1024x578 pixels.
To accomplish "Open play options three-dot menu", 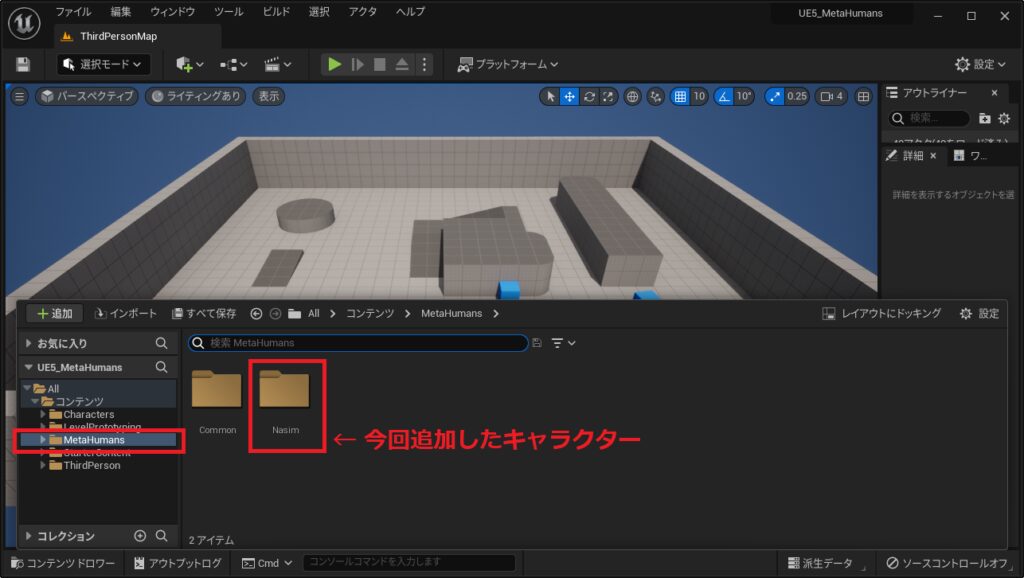I will [x=424, y=64].
